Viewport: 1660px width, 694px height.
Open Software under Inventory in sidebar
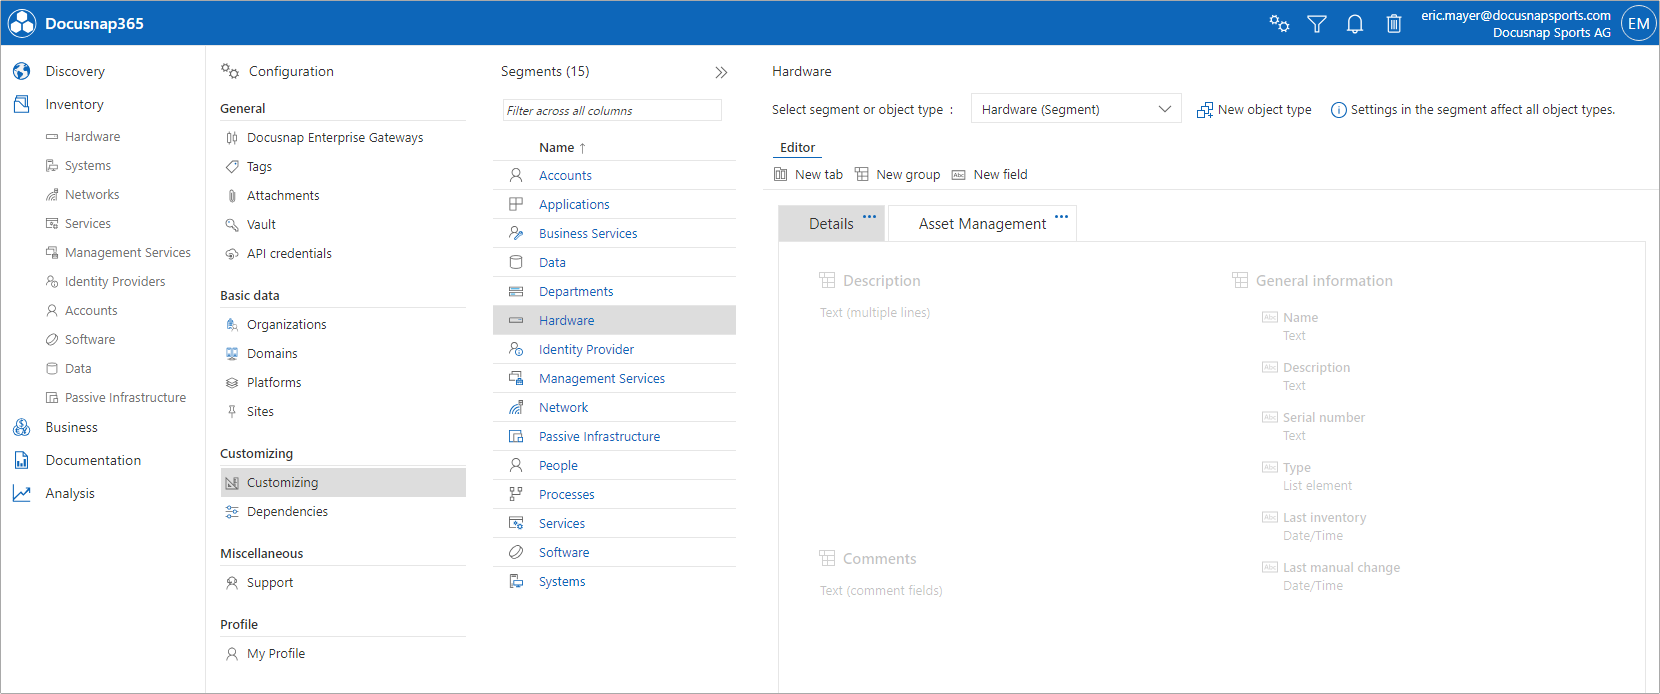click(90, 340)
